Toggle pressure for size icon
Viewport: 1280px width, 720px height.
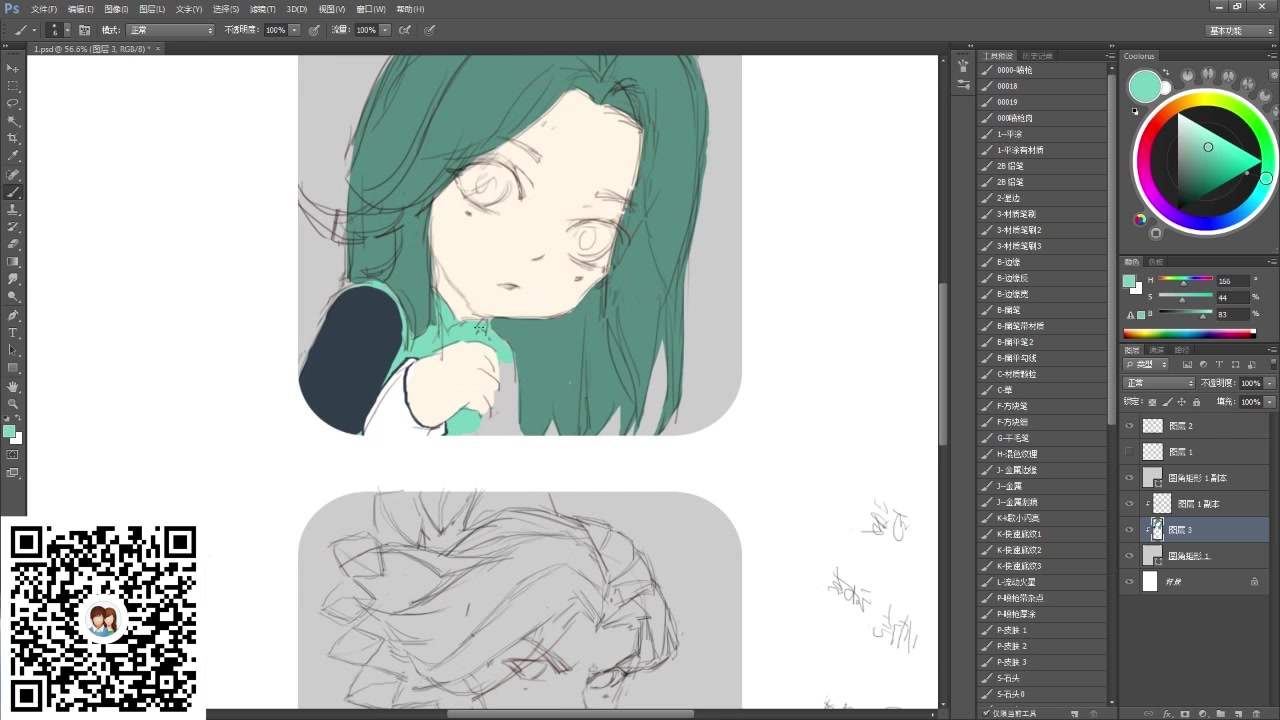[429, 30]
